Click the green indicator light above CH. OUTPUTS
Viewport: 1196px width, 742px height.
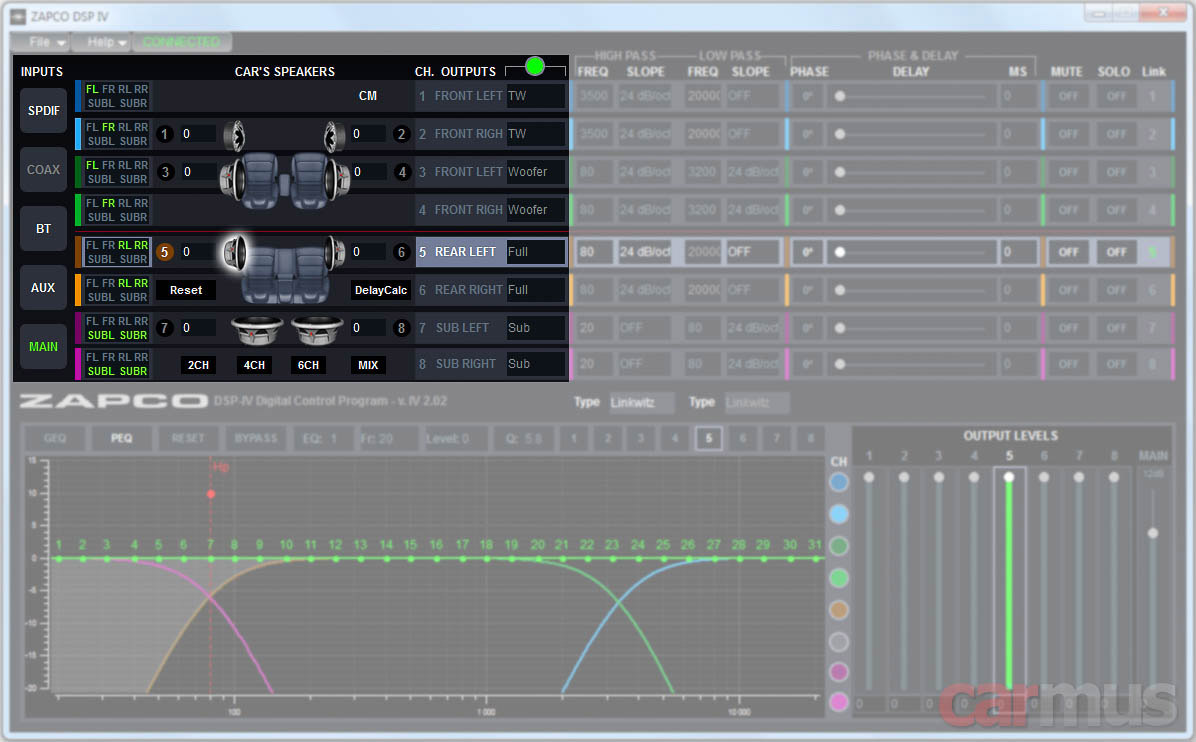tap(535, 66)
